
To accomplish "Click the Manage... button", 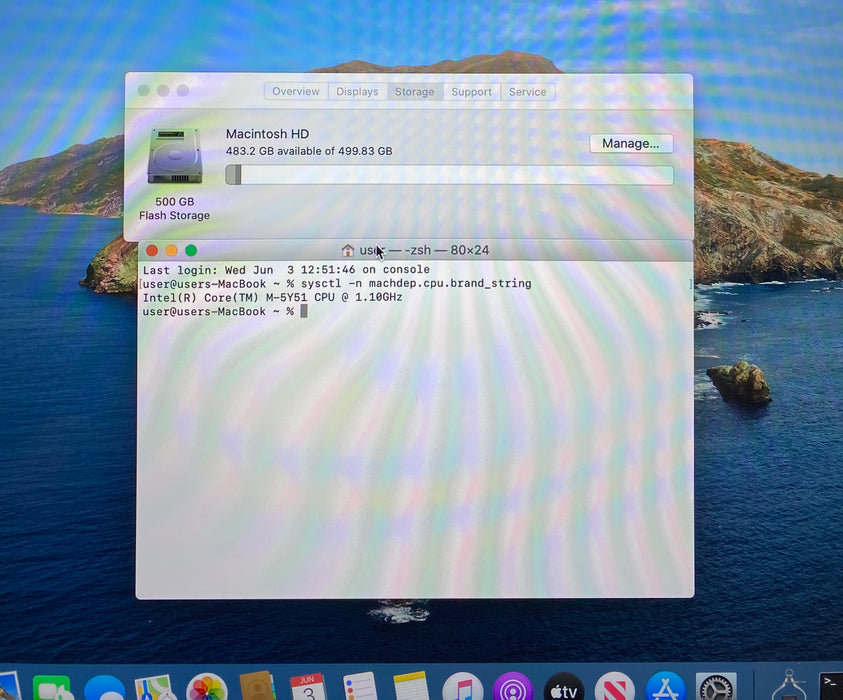I will pos(631,144).
